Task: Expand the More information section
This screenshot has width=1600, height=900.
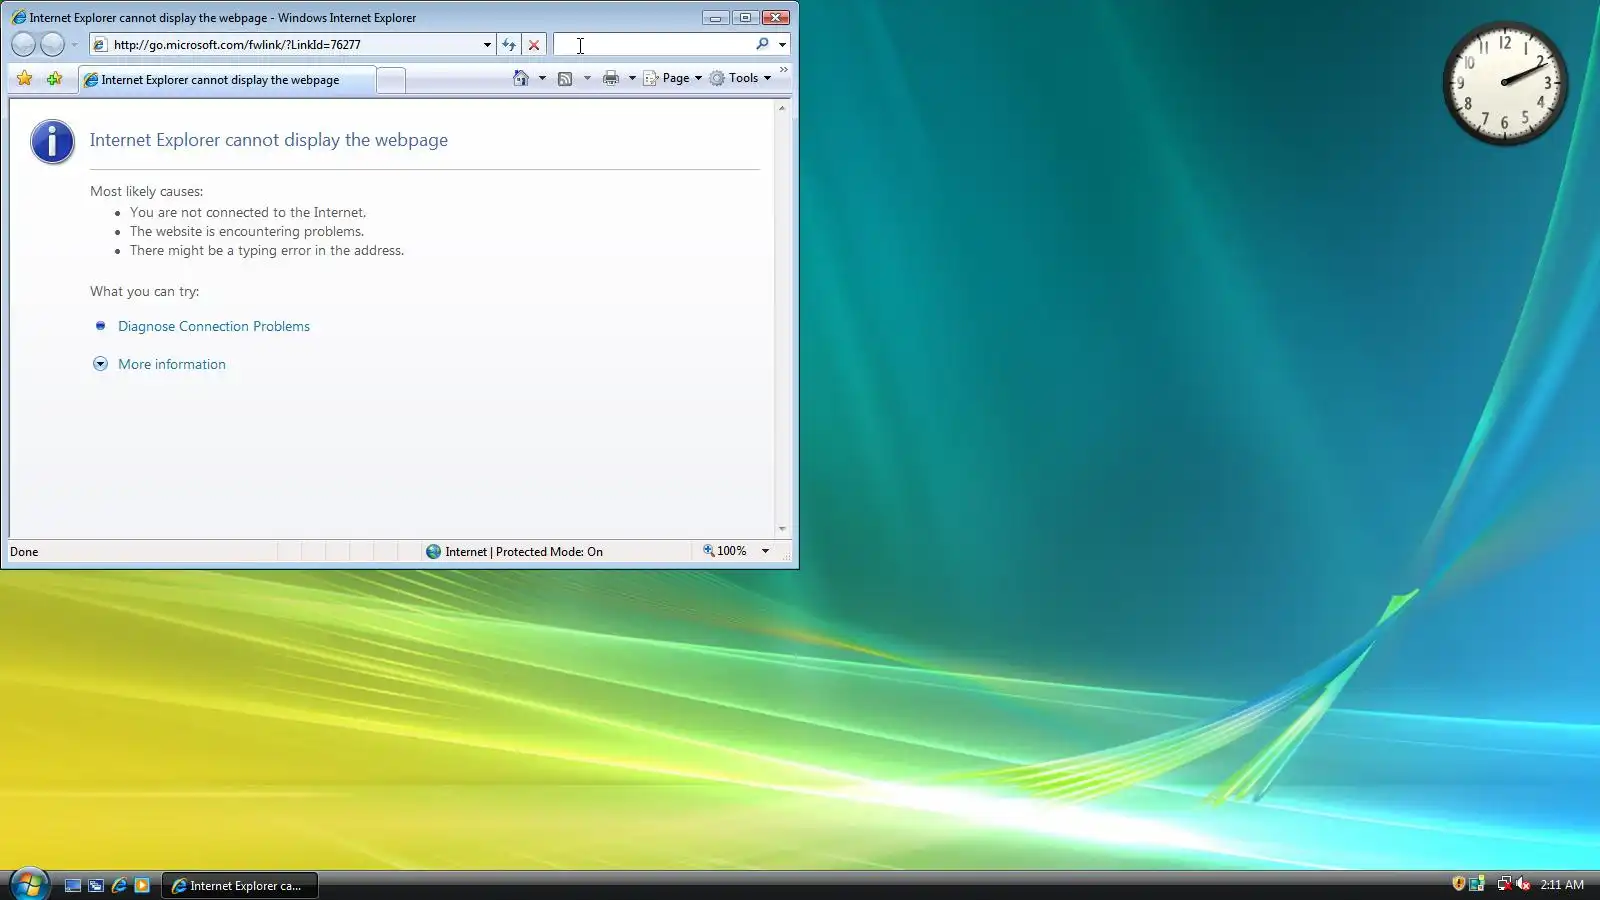Action: (172, 364)
